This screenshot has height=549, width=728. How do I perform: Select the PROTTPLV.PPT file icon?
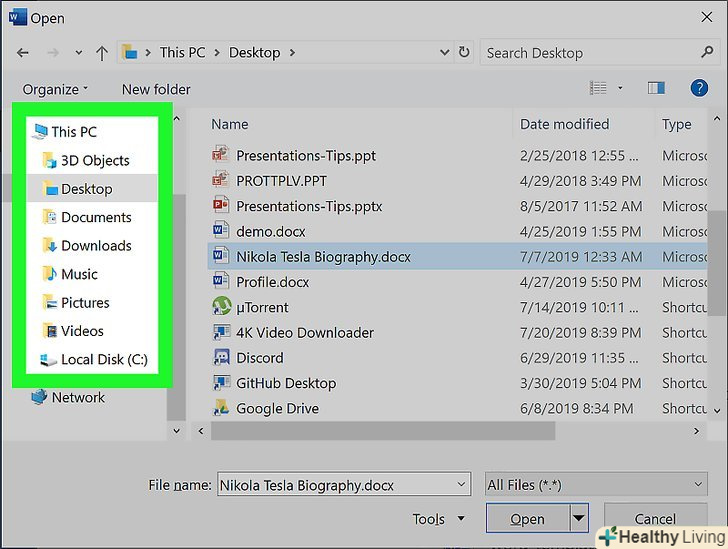[x=221, y=180]
